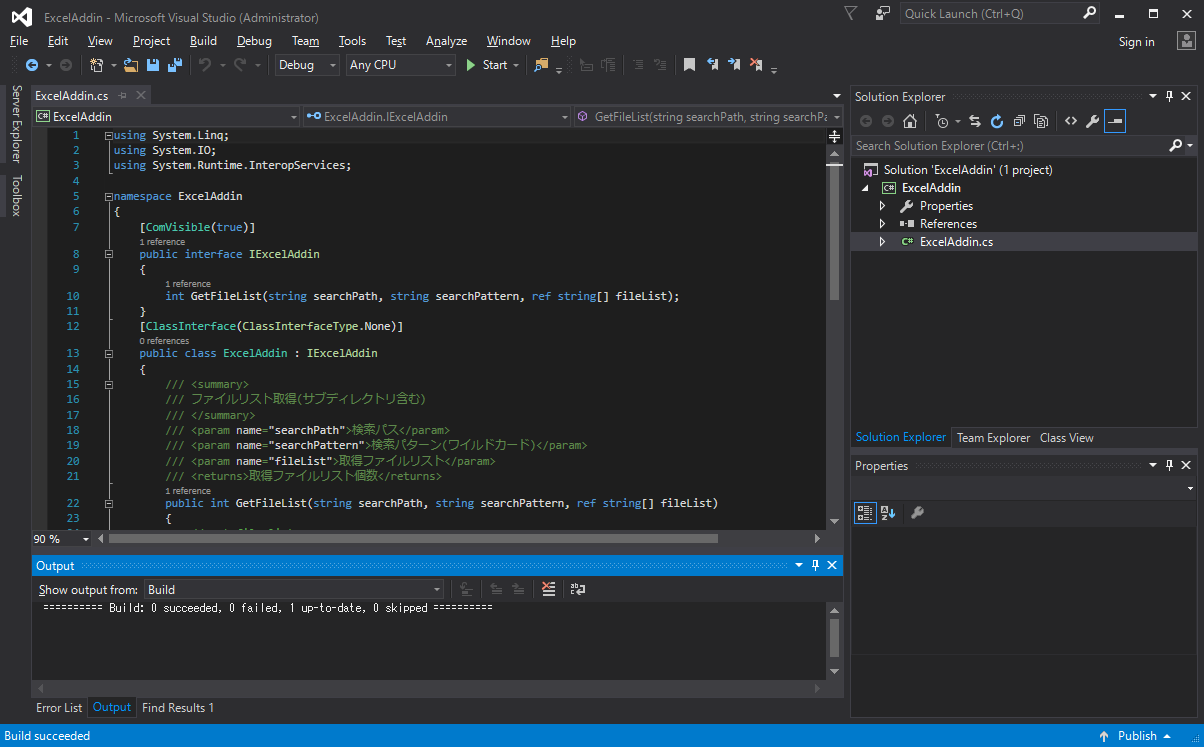Expand the References node
The width and height of the screenshot is (1204, 747).
882,224
